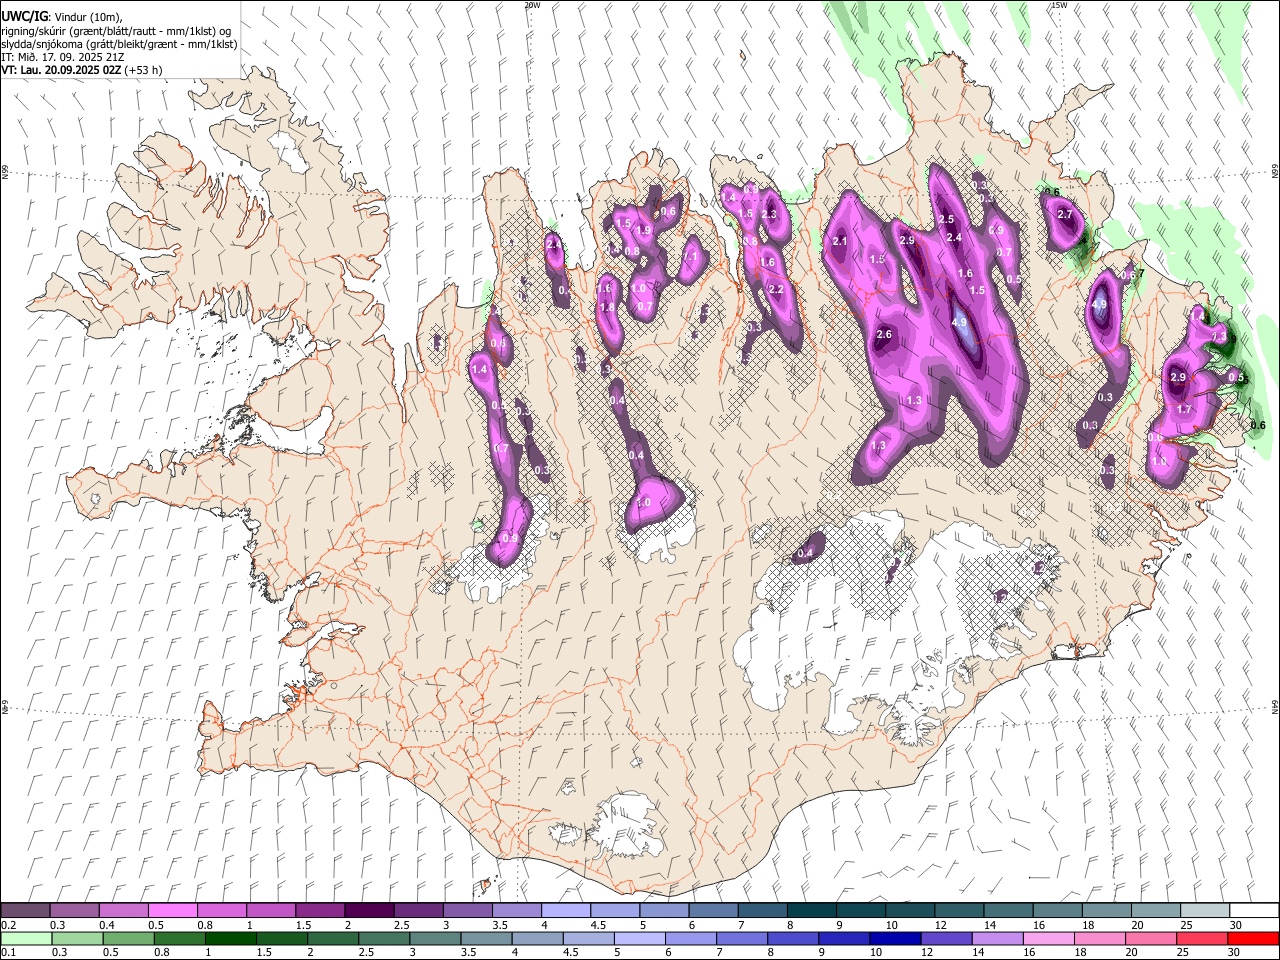Click the upper legend pink swatch labeled 0.5

tap(173, 910)
